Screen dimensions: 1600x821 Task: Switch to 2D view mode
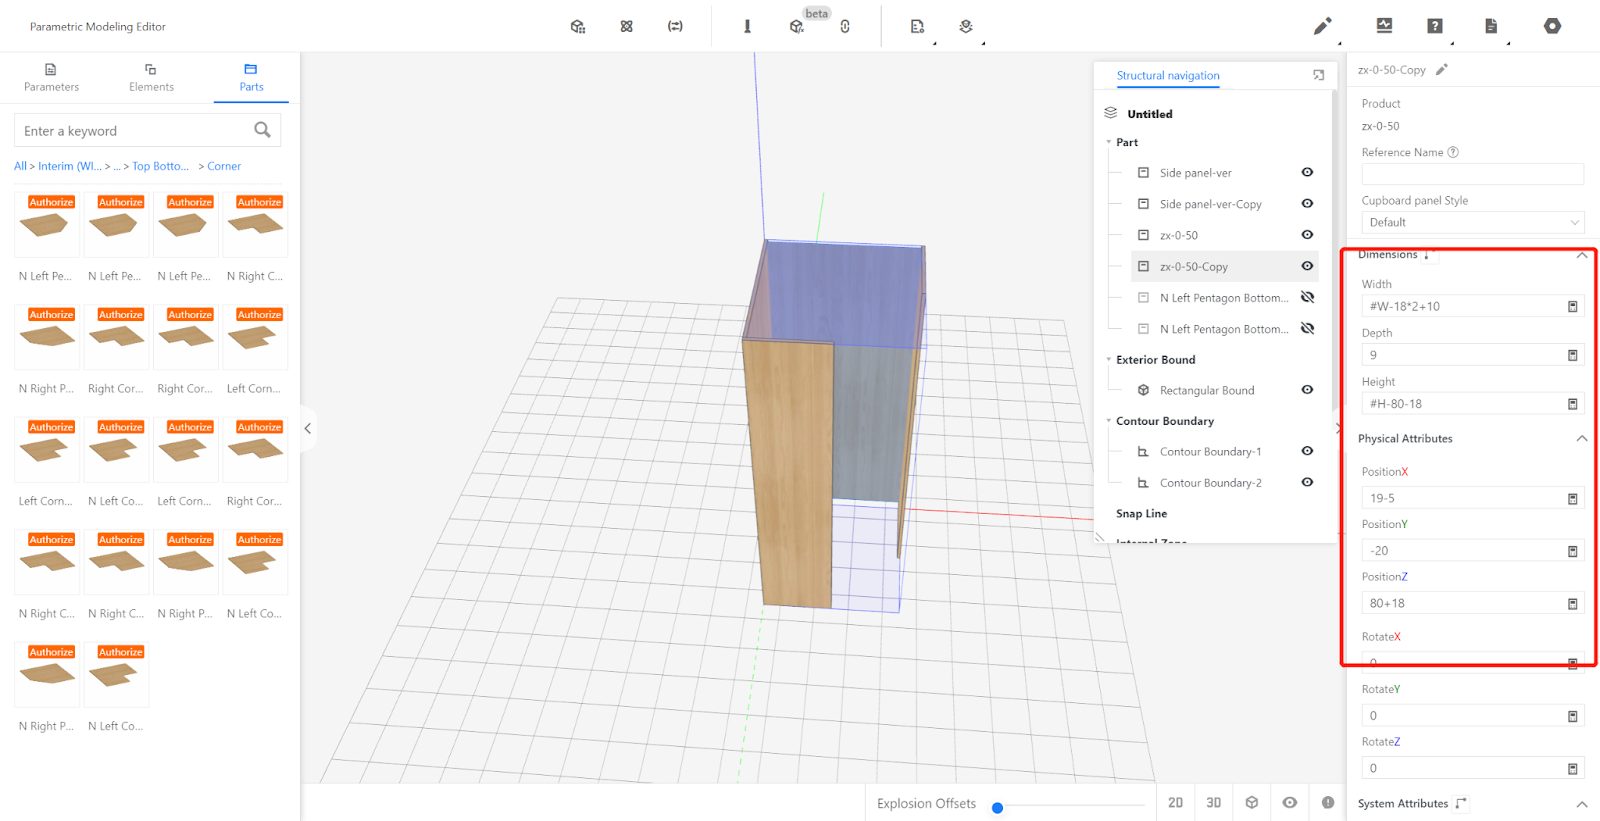tap(1175, 803)
